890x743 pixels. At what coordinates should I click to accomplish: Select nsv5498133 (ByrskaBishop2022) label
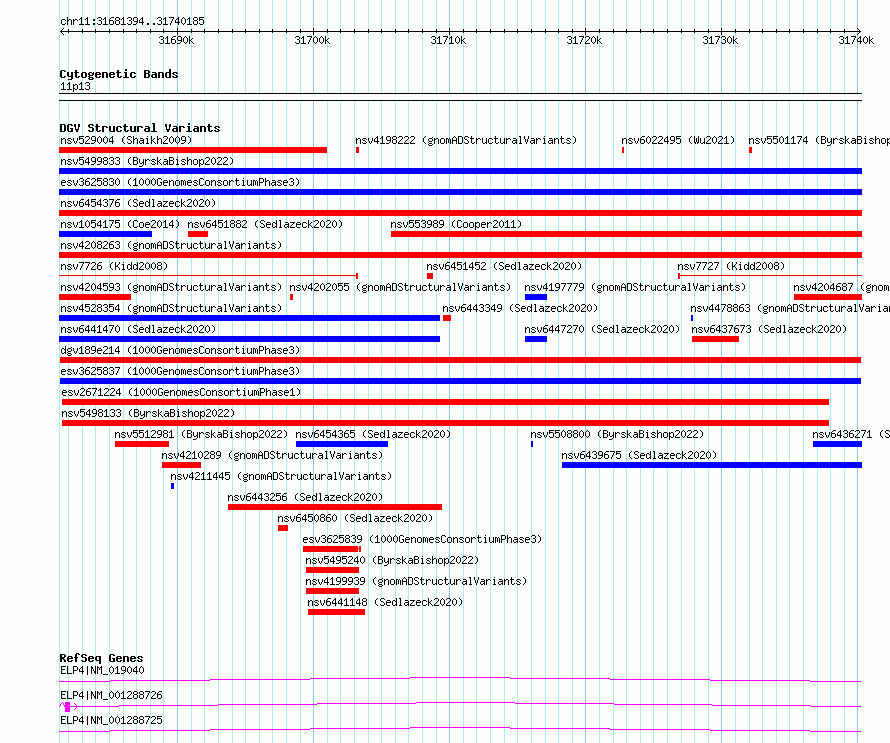coord(148,413)
